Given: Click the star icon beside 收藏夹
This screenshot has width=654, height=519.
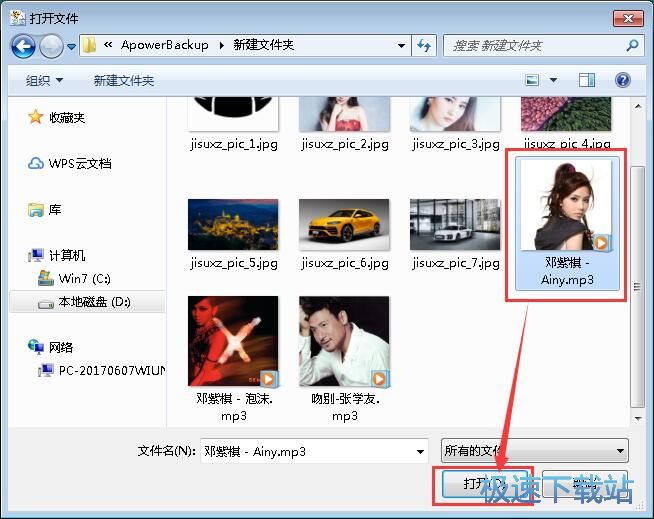Looking at the screenshot, I should 36,117.
